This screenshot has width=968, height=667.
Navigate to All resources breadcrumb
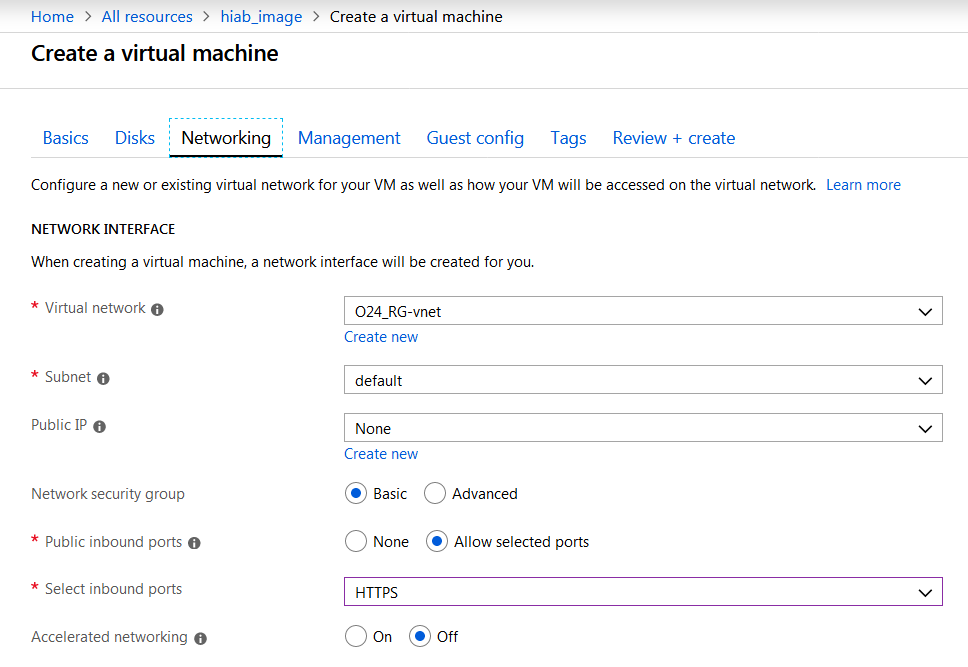click(147, 16)
